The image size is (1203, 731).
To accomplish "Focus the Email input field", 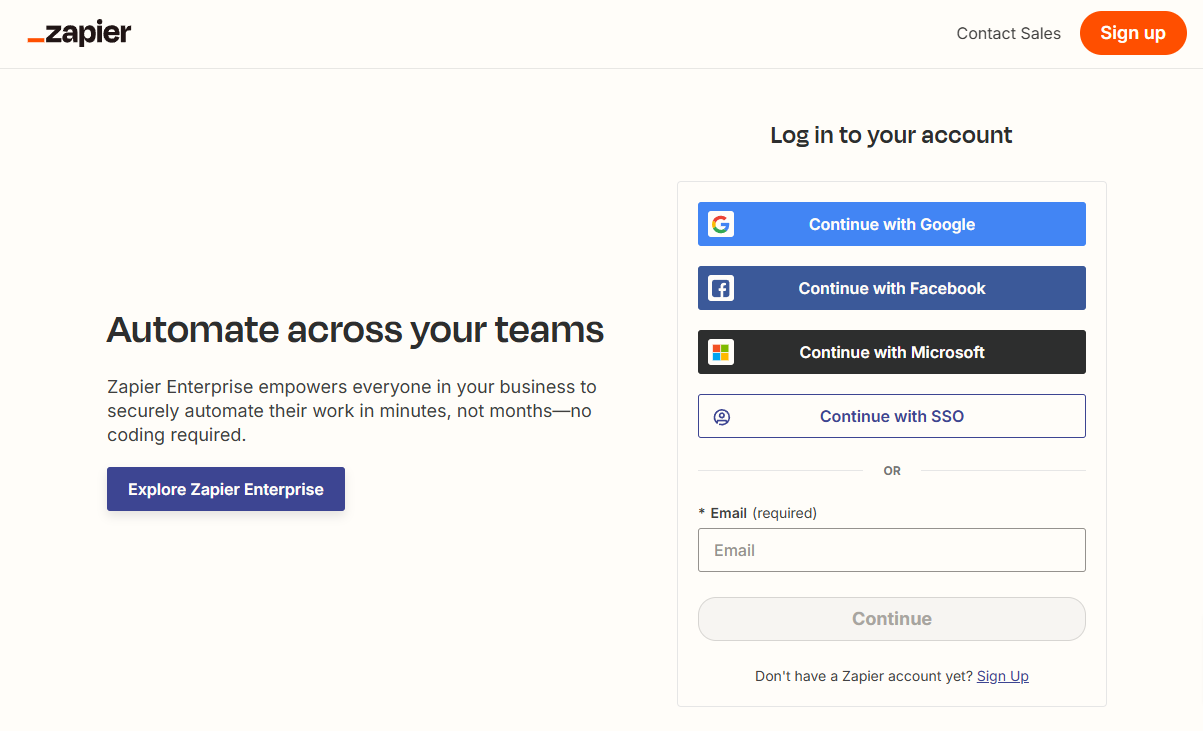I will [x=892, y=550].
